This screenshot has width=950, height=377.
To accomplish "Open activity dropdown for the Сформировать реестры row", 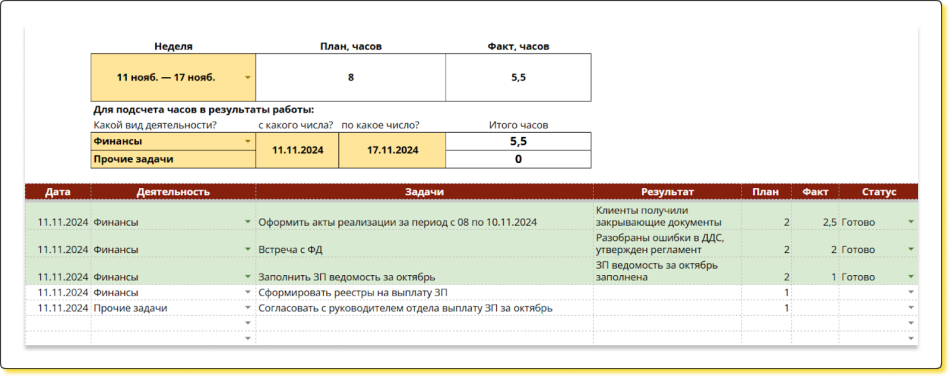I will [x=247, y=293].
